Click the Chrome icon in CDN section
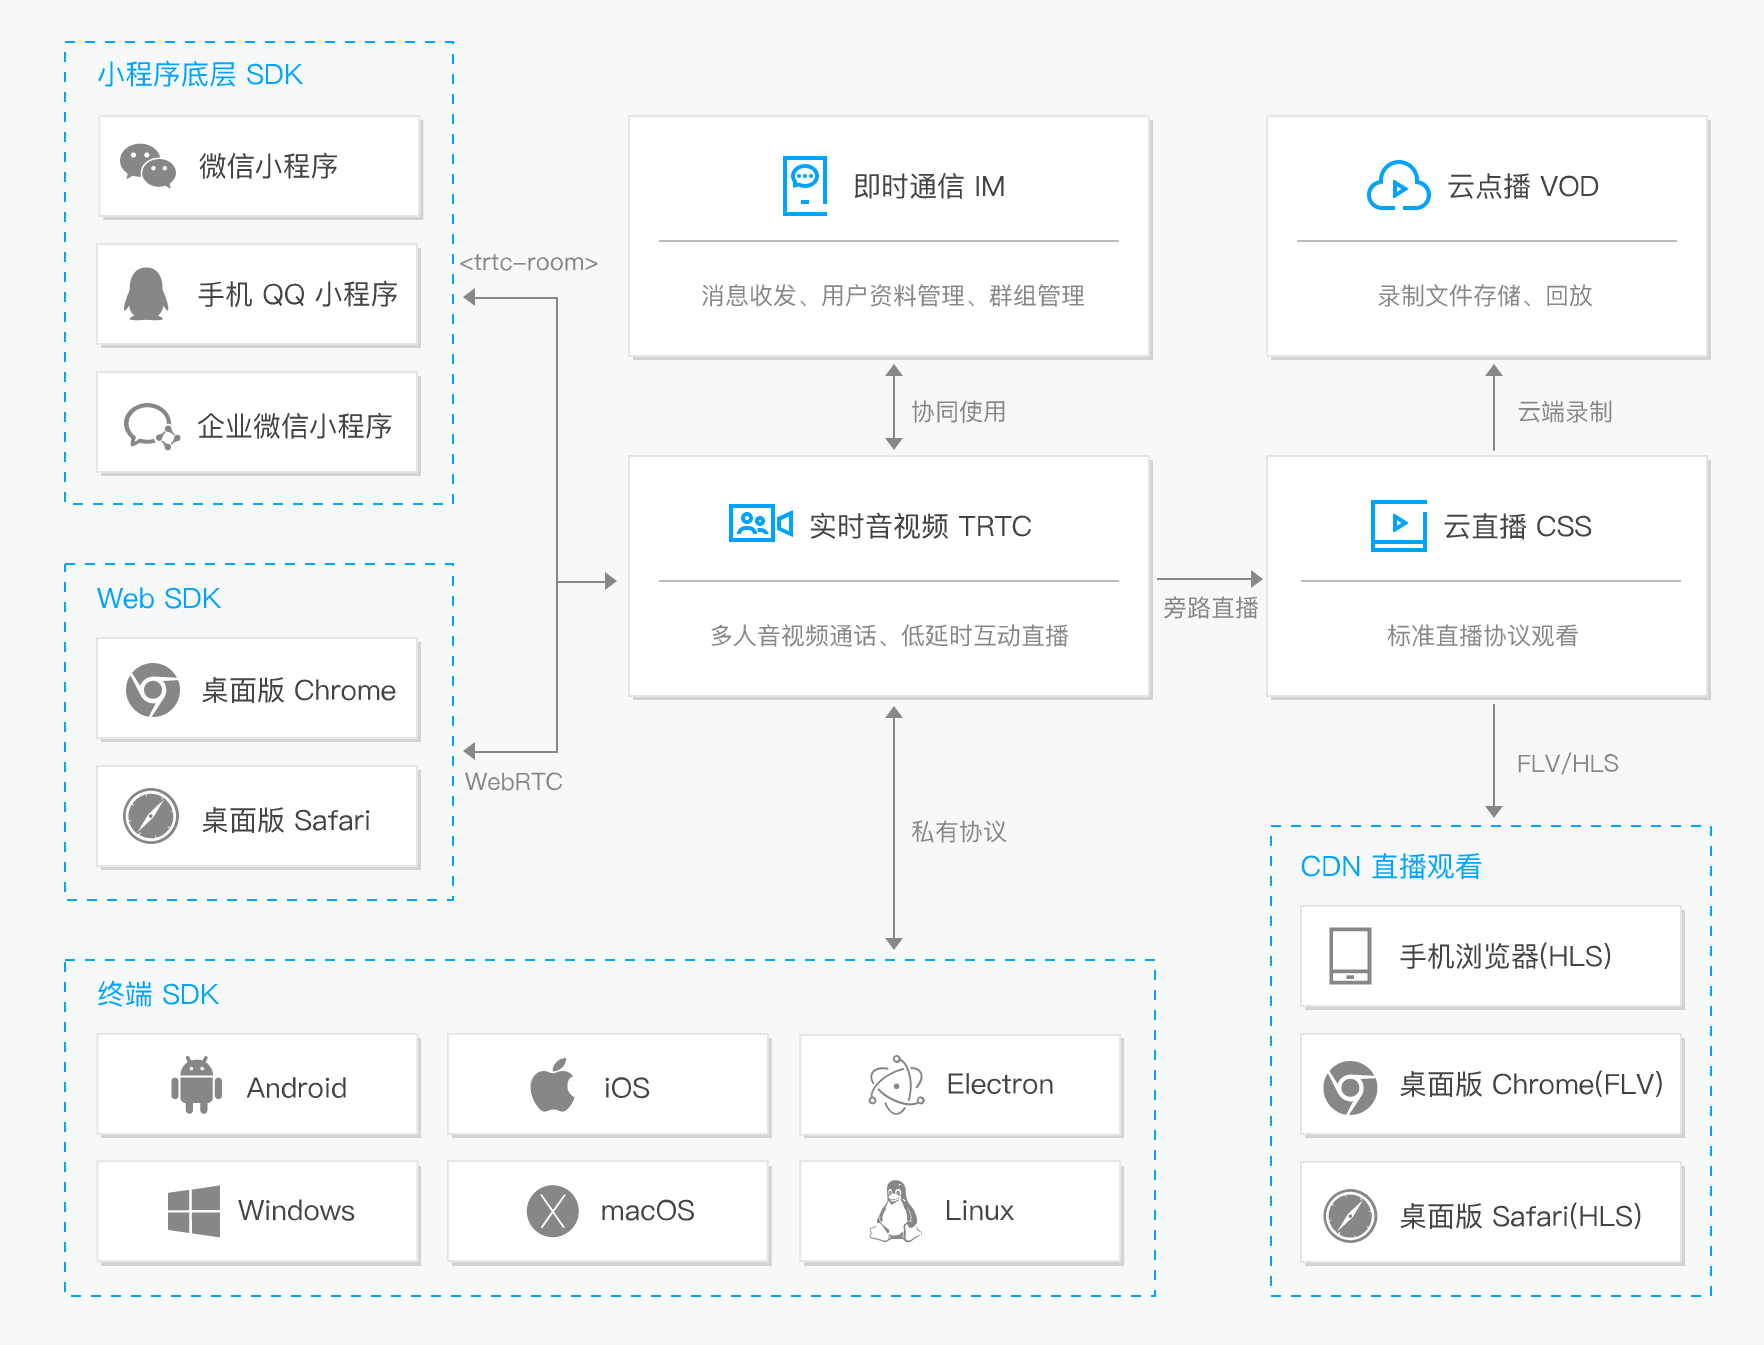This screenshot has width=1764, height=1345. pos(1350,1088)
